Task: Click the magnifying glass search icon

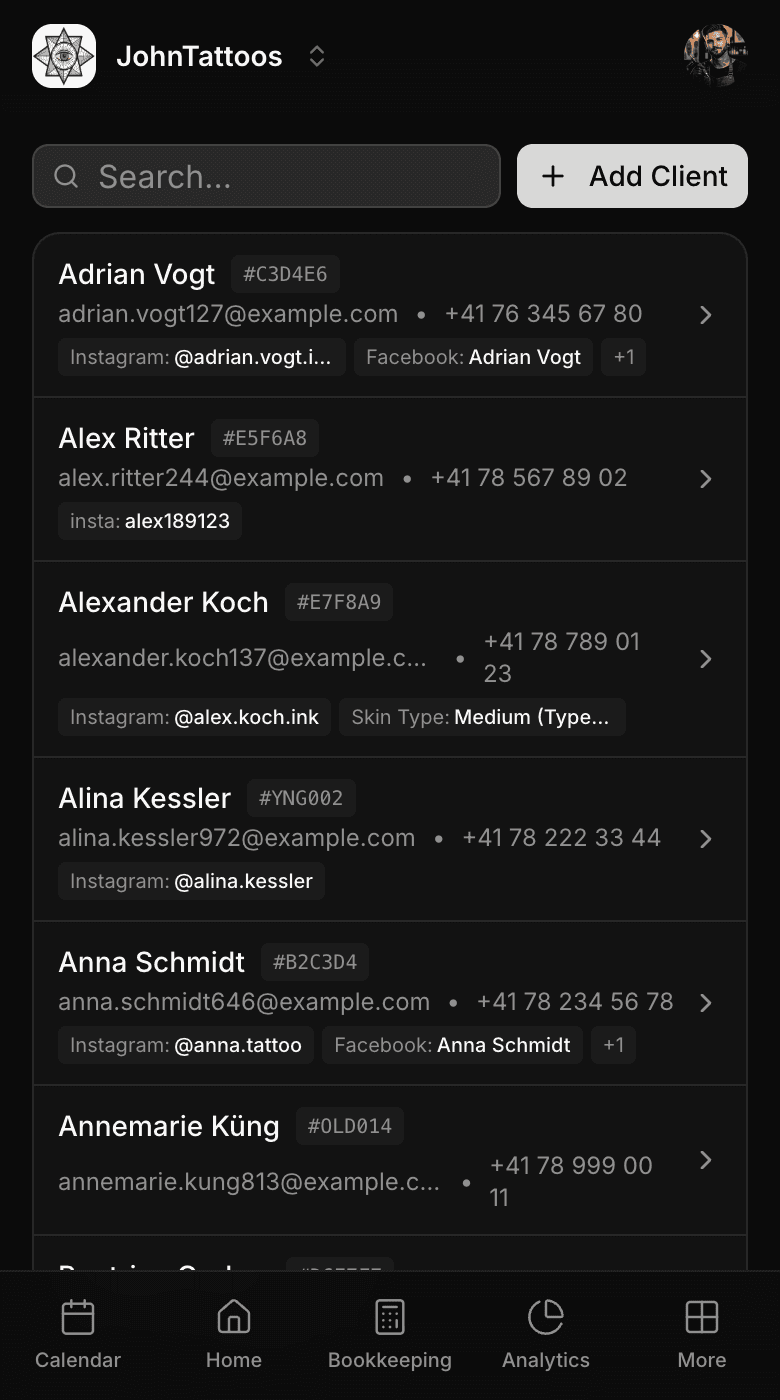Action: tap(66, 176)
